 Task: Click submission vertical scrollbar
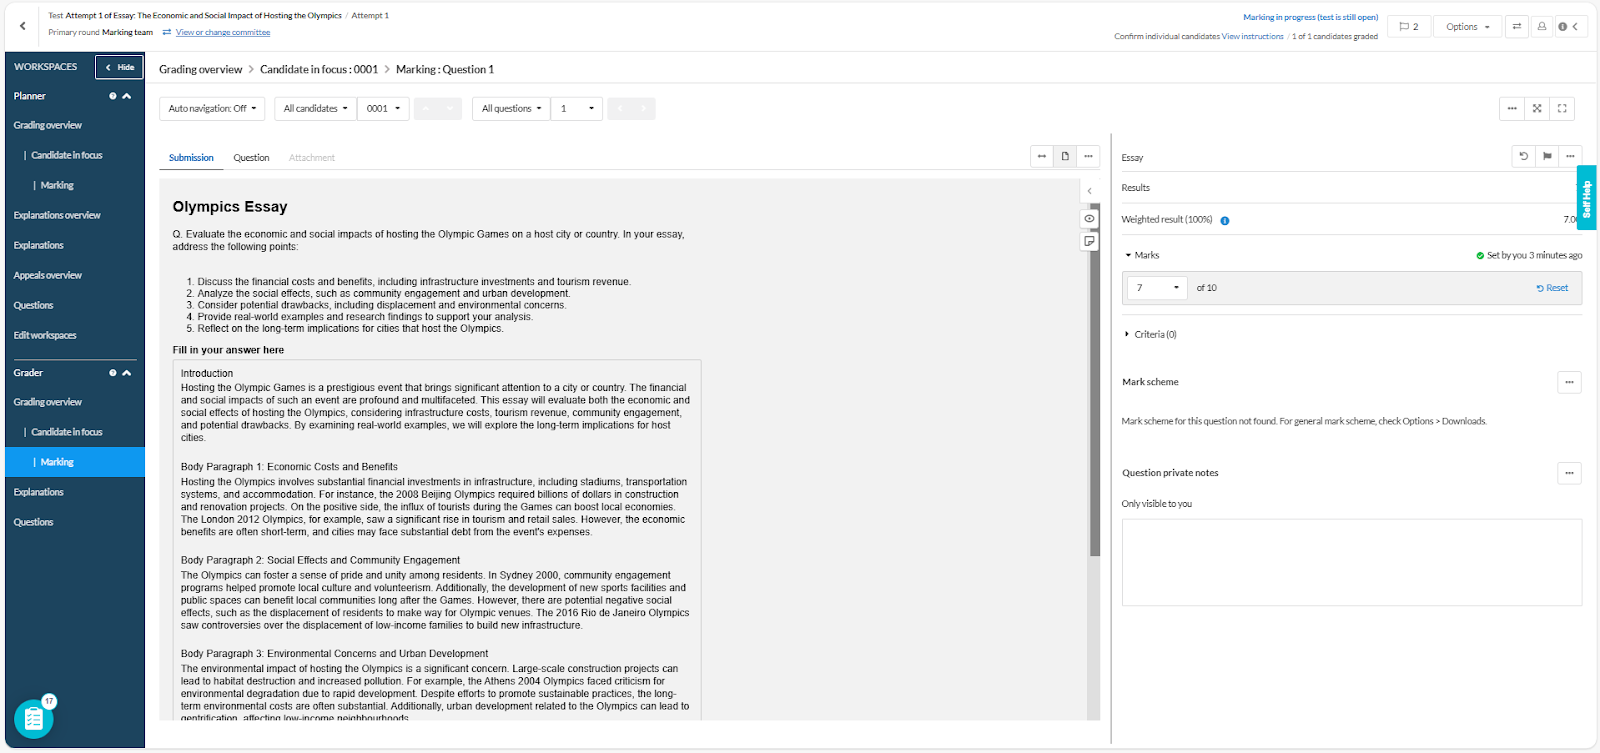click(x=1095, y=380)
